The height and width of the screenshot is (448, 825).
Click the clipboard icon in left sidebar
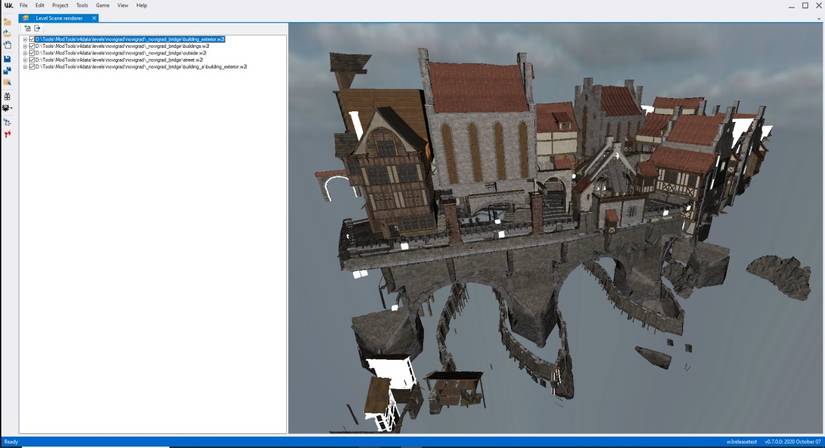pyautogui.click(x=7, y=45)
